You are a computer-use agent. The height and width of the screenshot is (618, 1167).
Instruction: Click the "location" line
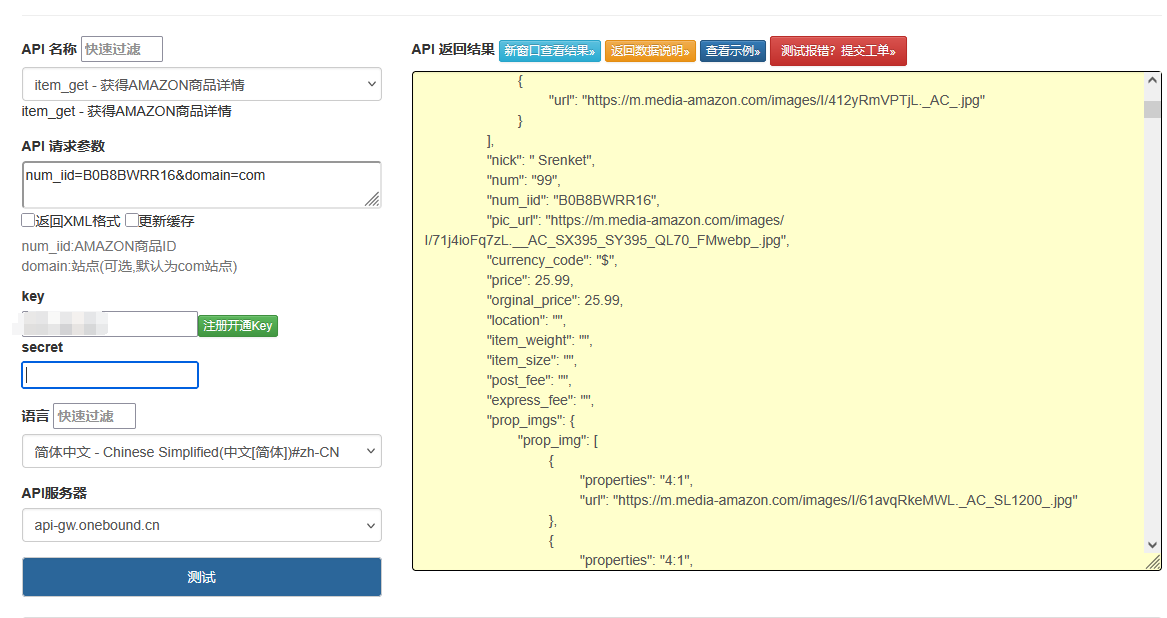pyautogui.click(x=526, y=320)
